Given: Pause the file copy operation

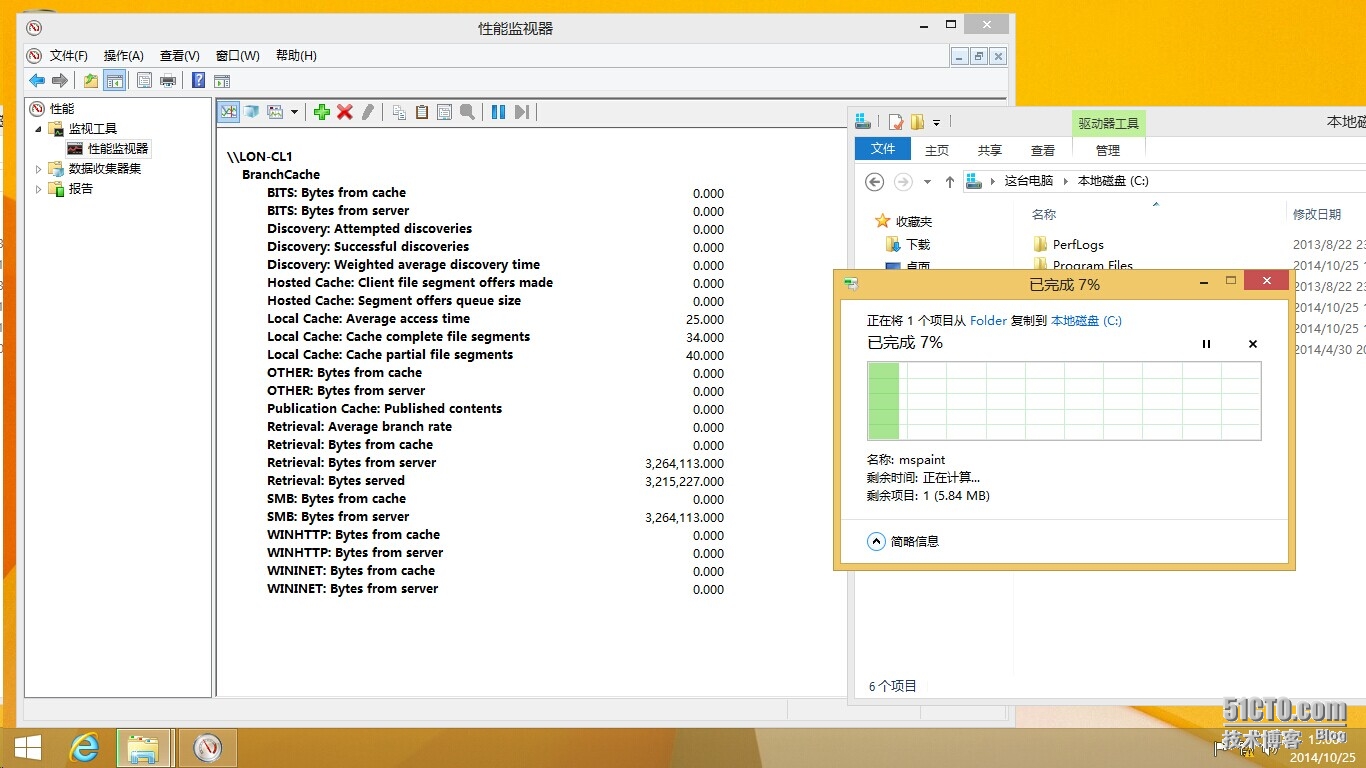Looking at the screenshot, I should click(x=1206, y=344).
